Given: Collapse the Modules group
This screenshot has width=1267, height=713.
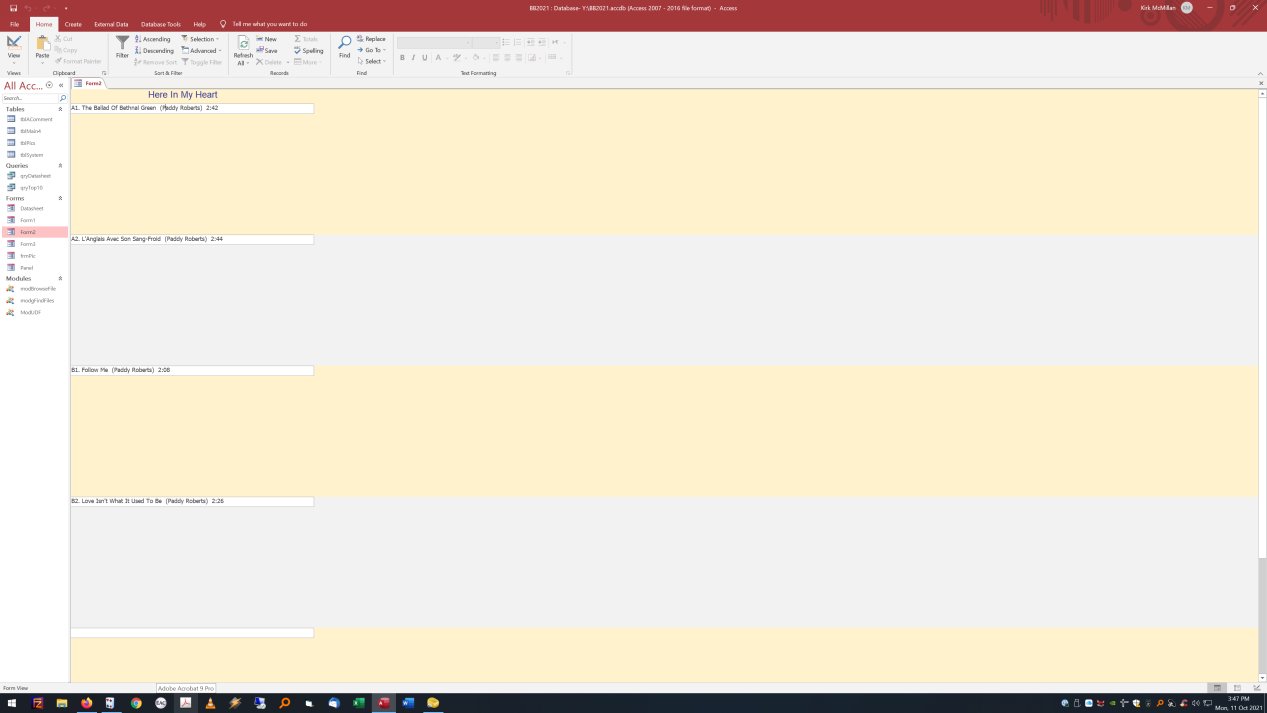Looking at the screenshot, I should pyautogui.click(x=60, y=278).
